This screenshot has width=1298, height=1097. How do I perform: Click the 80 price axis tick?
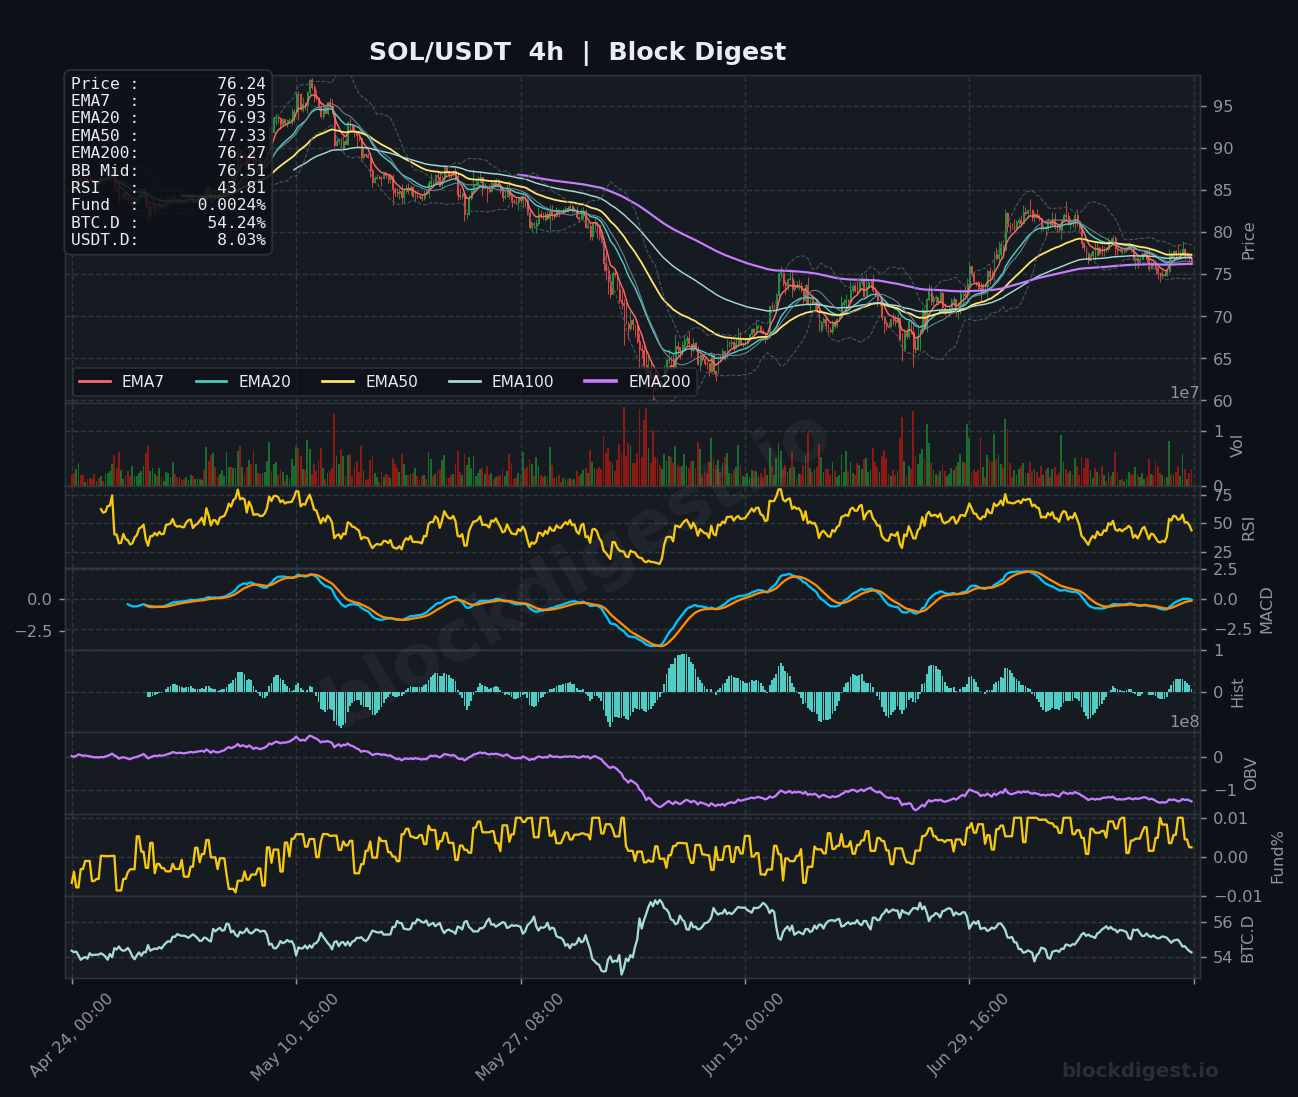pos(1223,233)
